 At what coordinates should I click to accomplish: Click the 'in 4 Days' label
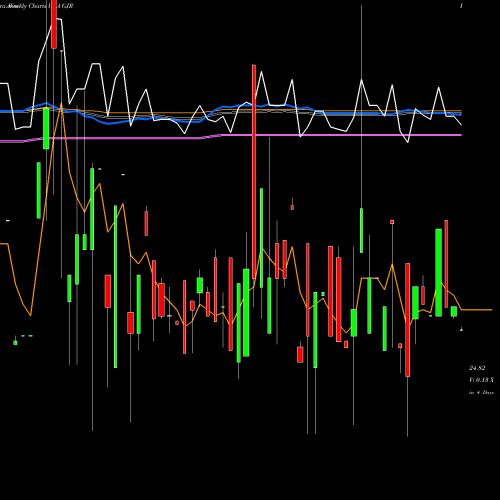(481, 393)
